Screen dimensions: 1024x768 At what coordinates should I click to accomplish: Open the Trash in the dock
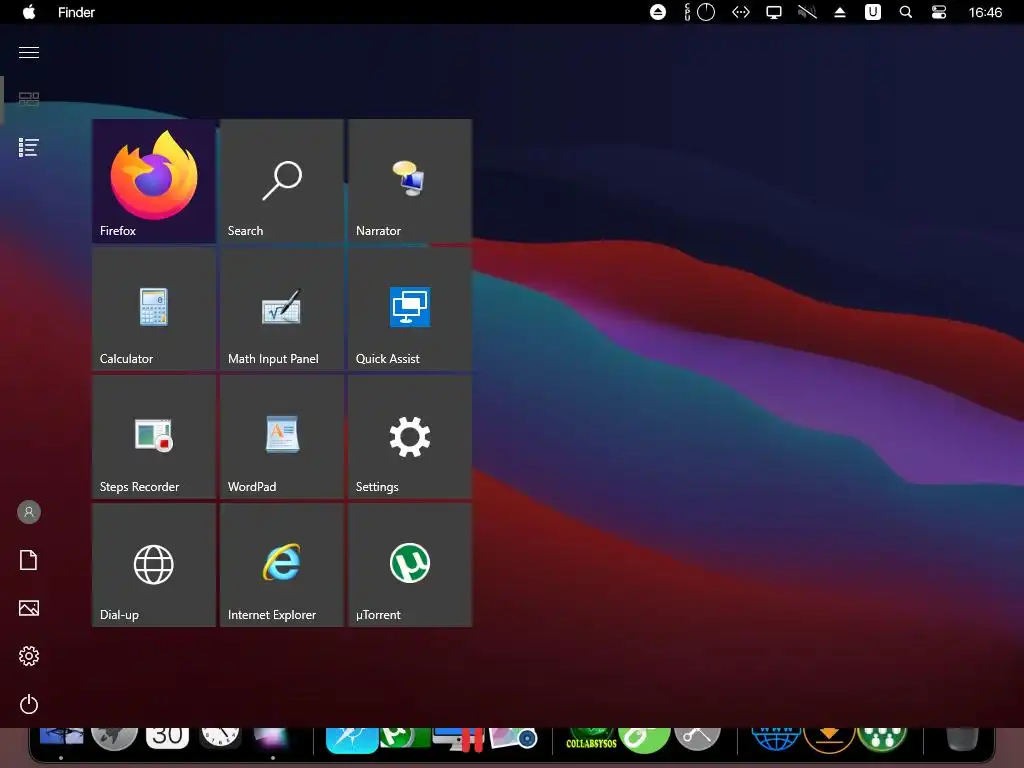pos(962,739)
